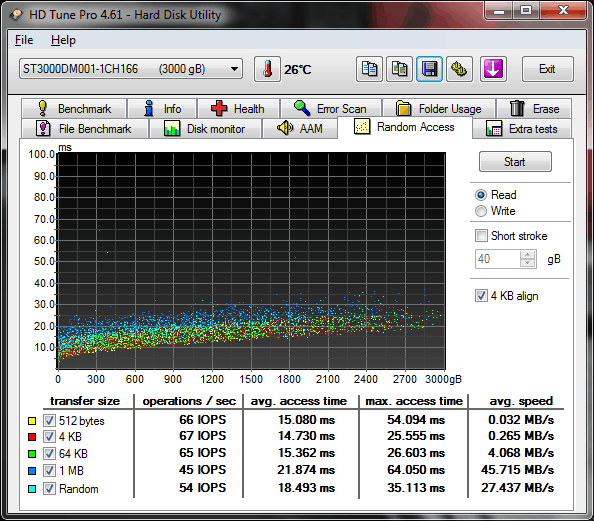Click the Start button
594x521 pixels.
(515, 162)
